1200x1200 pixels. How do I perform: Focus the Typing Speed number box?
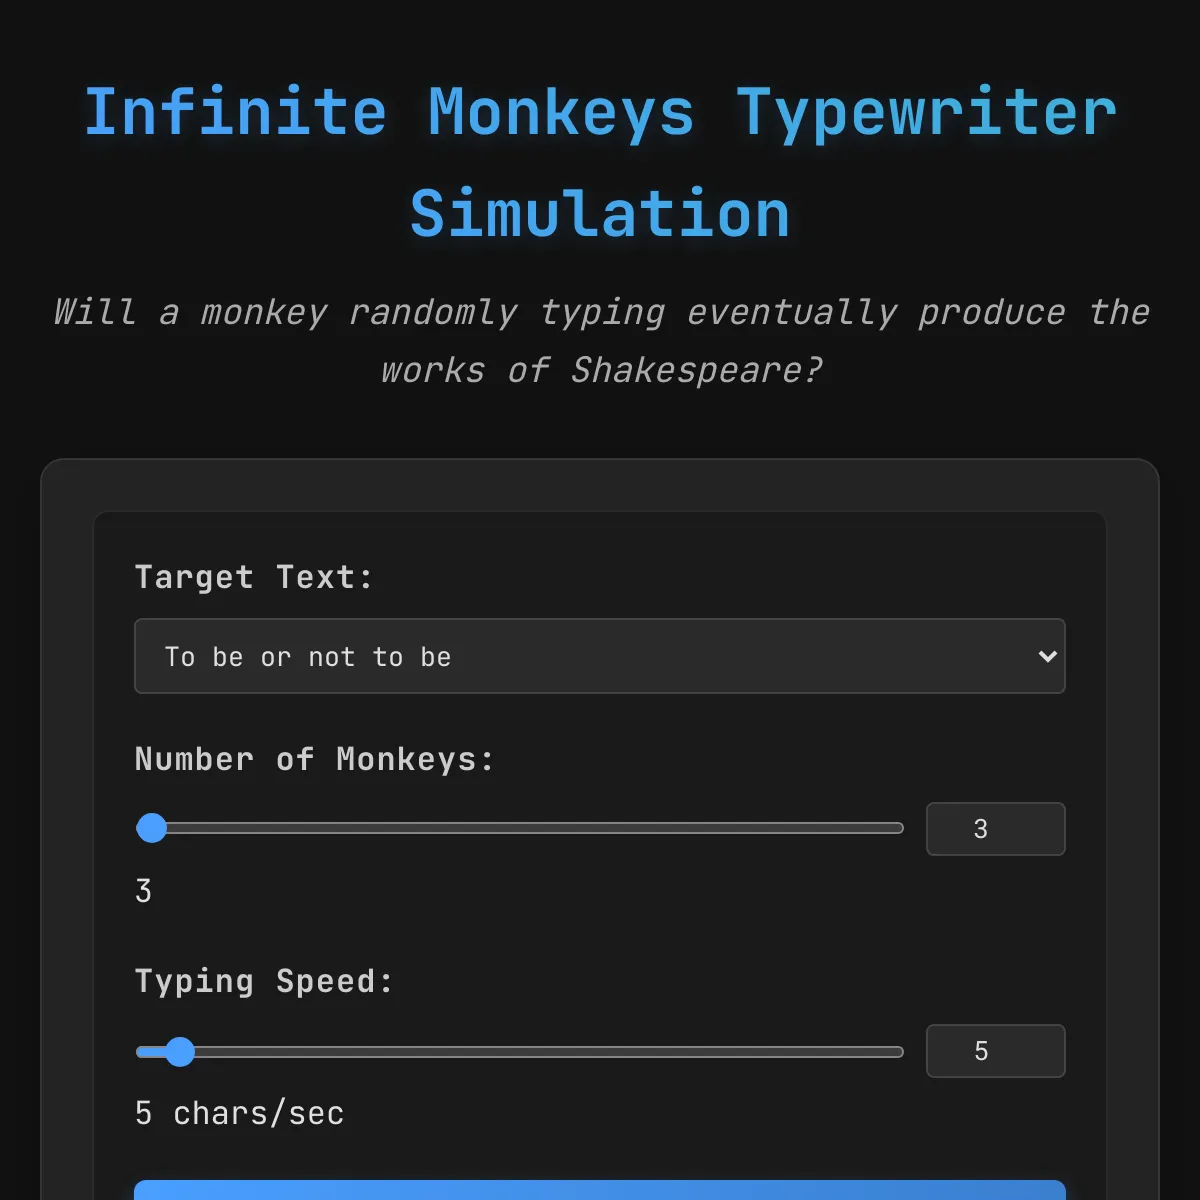(995, 1051)
